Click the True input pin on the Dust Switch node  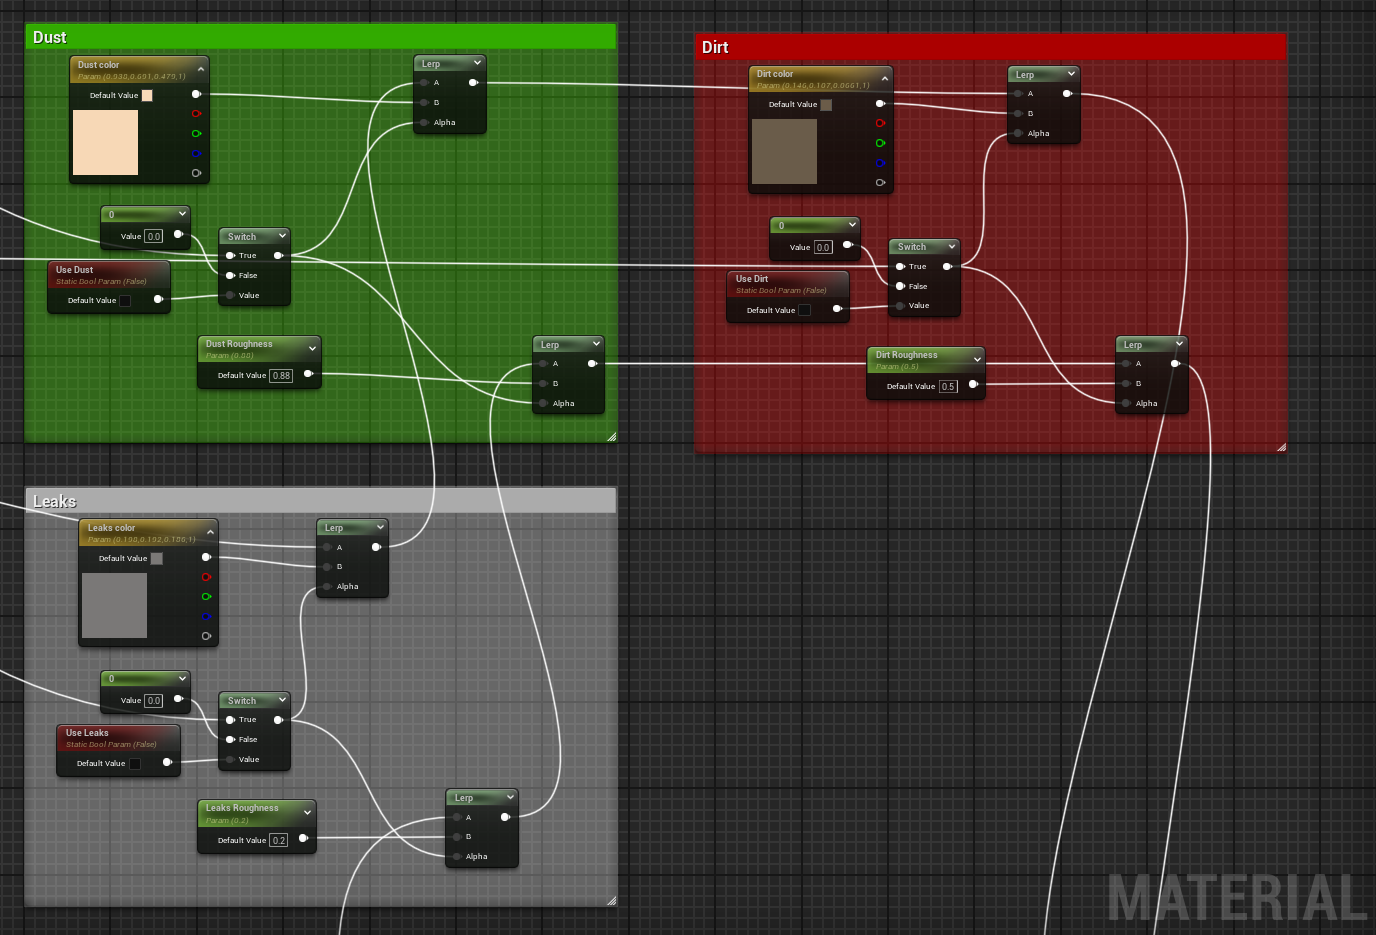tap(229, 255)
